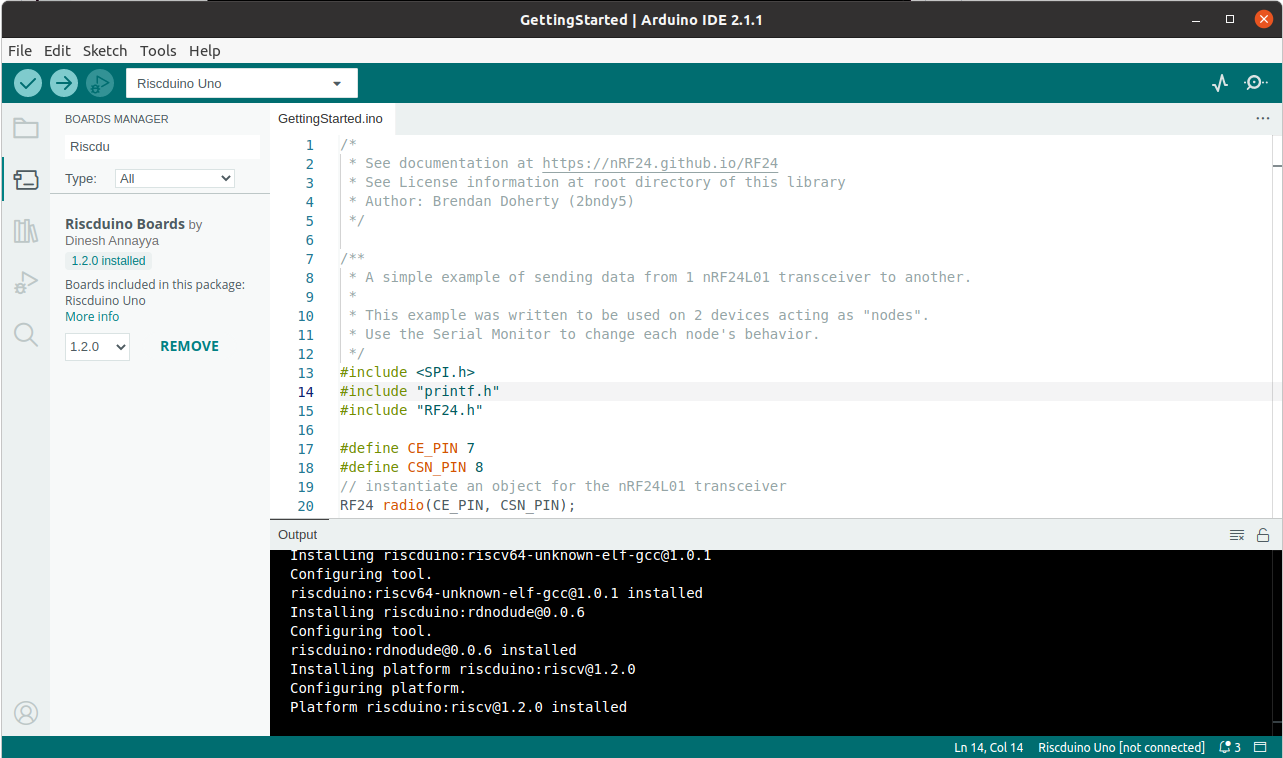Viewport: 1283px width, 758px height.
Task: Follow the More info link
Action: coord(92,316)
